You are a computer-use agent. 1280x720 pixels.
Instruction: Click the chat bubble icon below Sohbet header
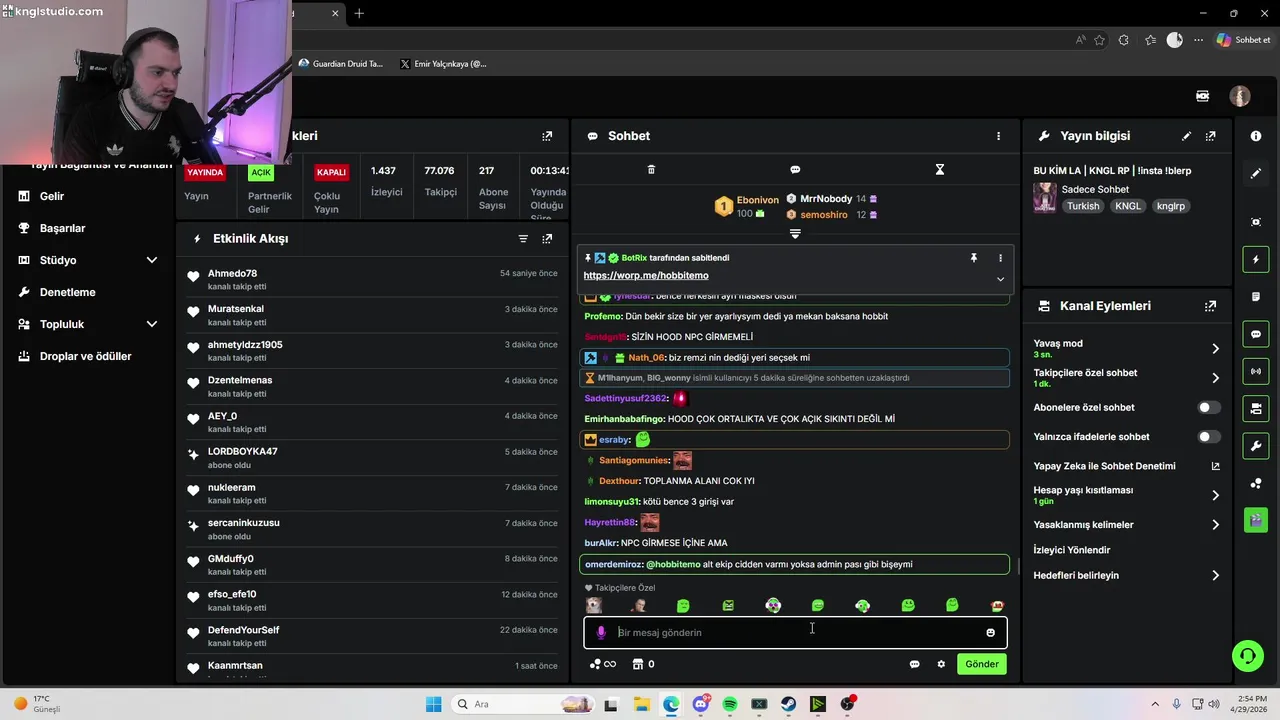[x=795, y=170]
